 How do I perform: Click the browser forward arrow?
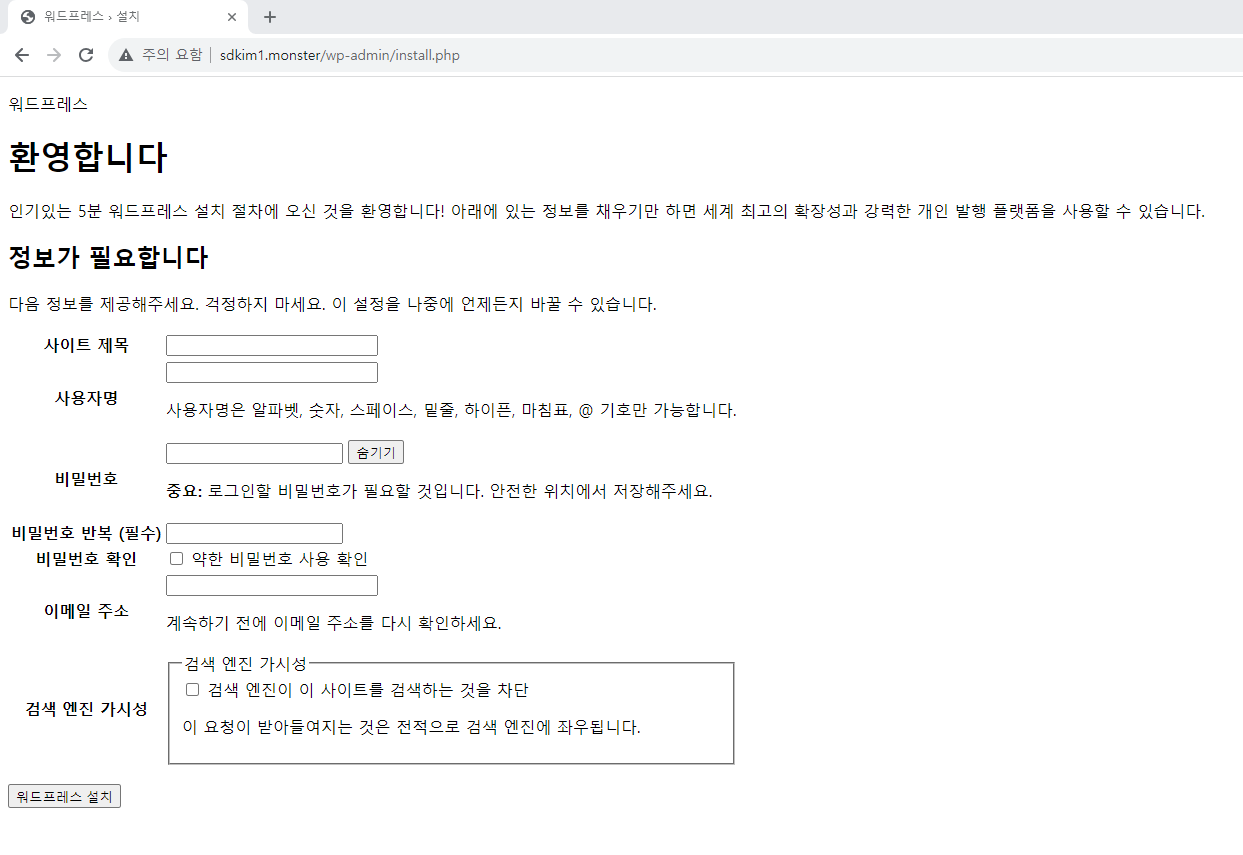click(x=54, y=55)
